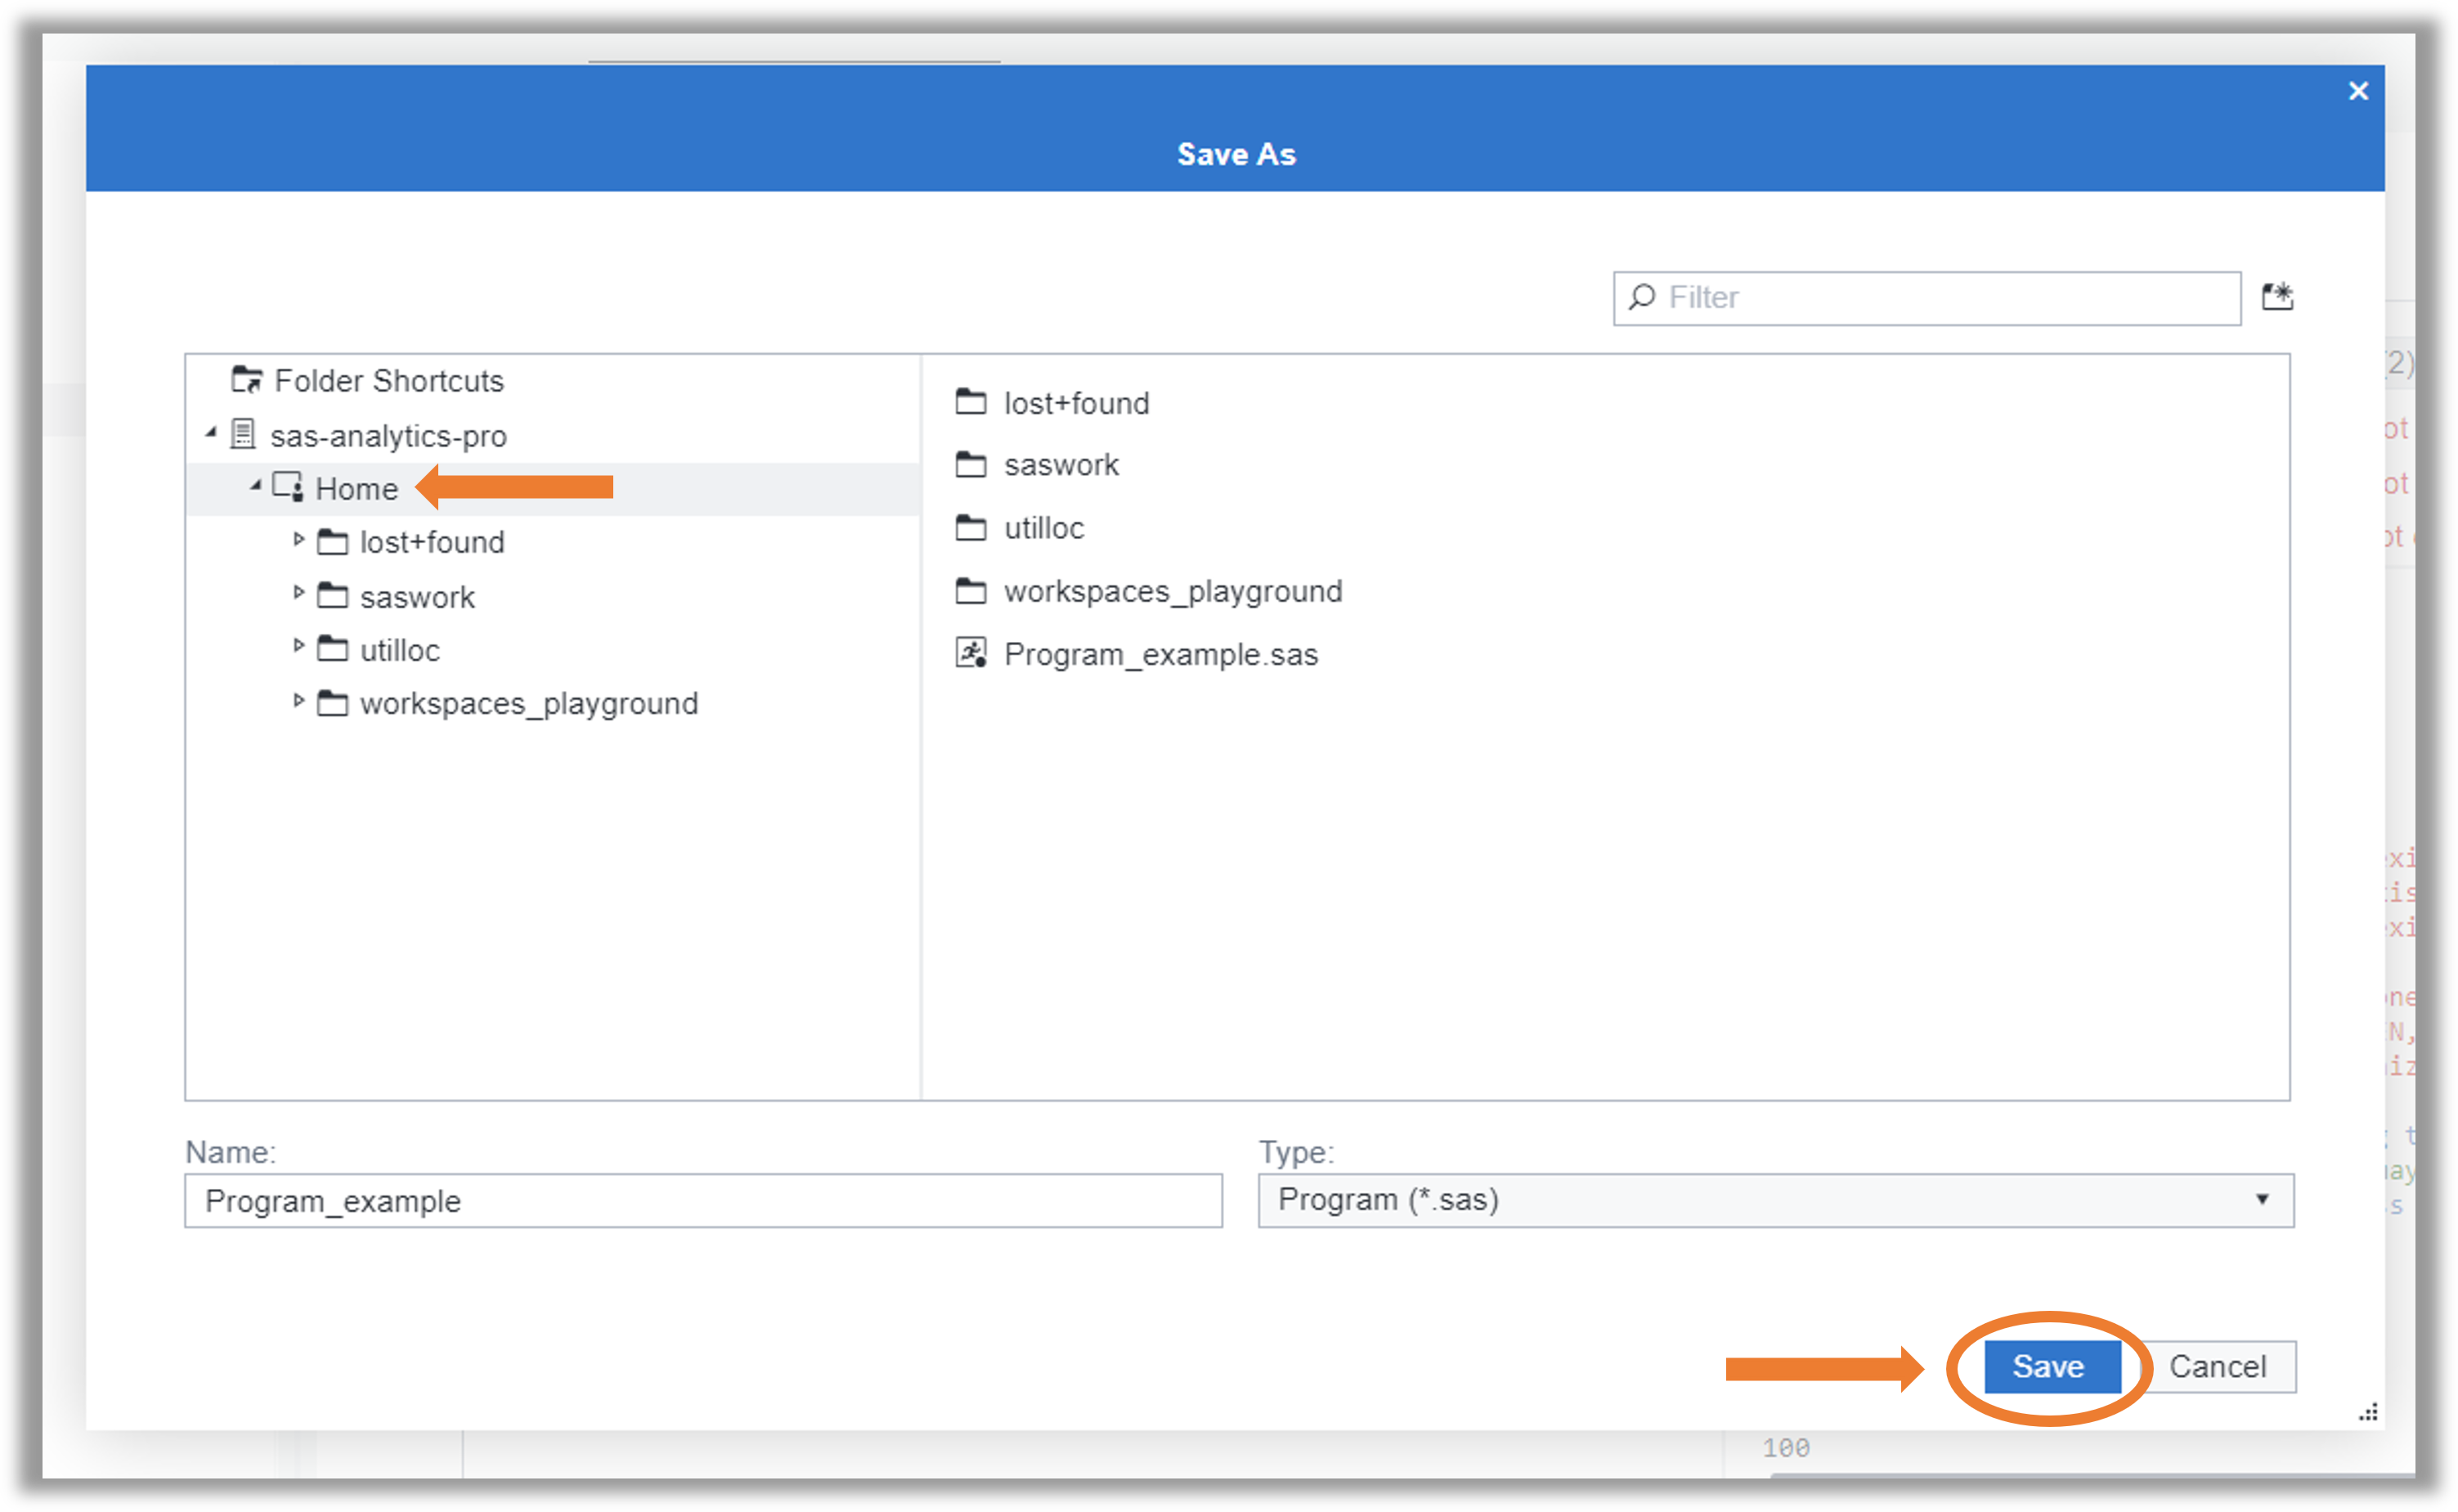
Task: Click into the Name input field
Action: coord(703,1200)
